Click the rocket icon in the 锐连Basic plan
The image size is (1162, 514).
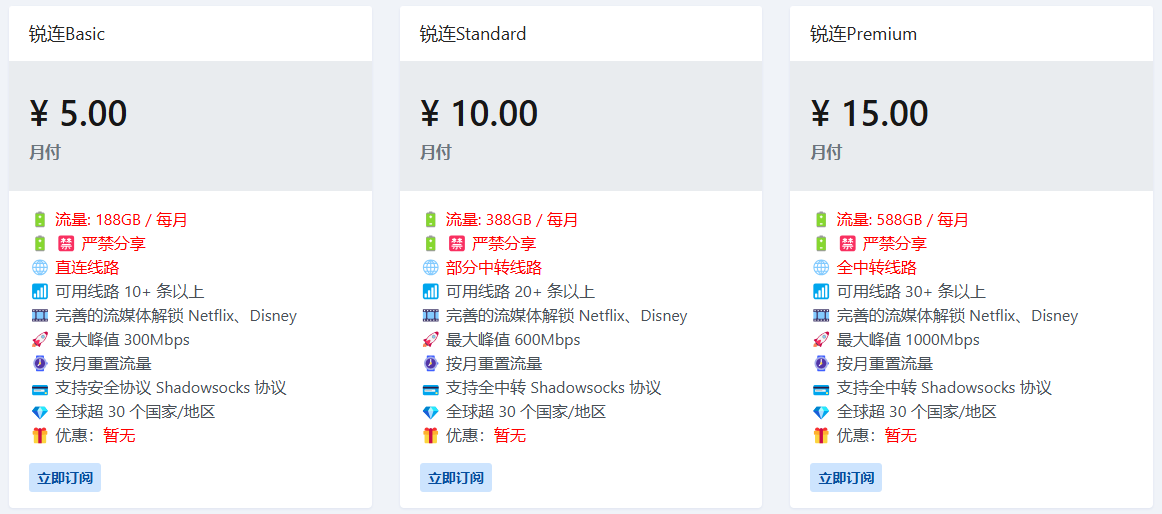pos(40,340)
